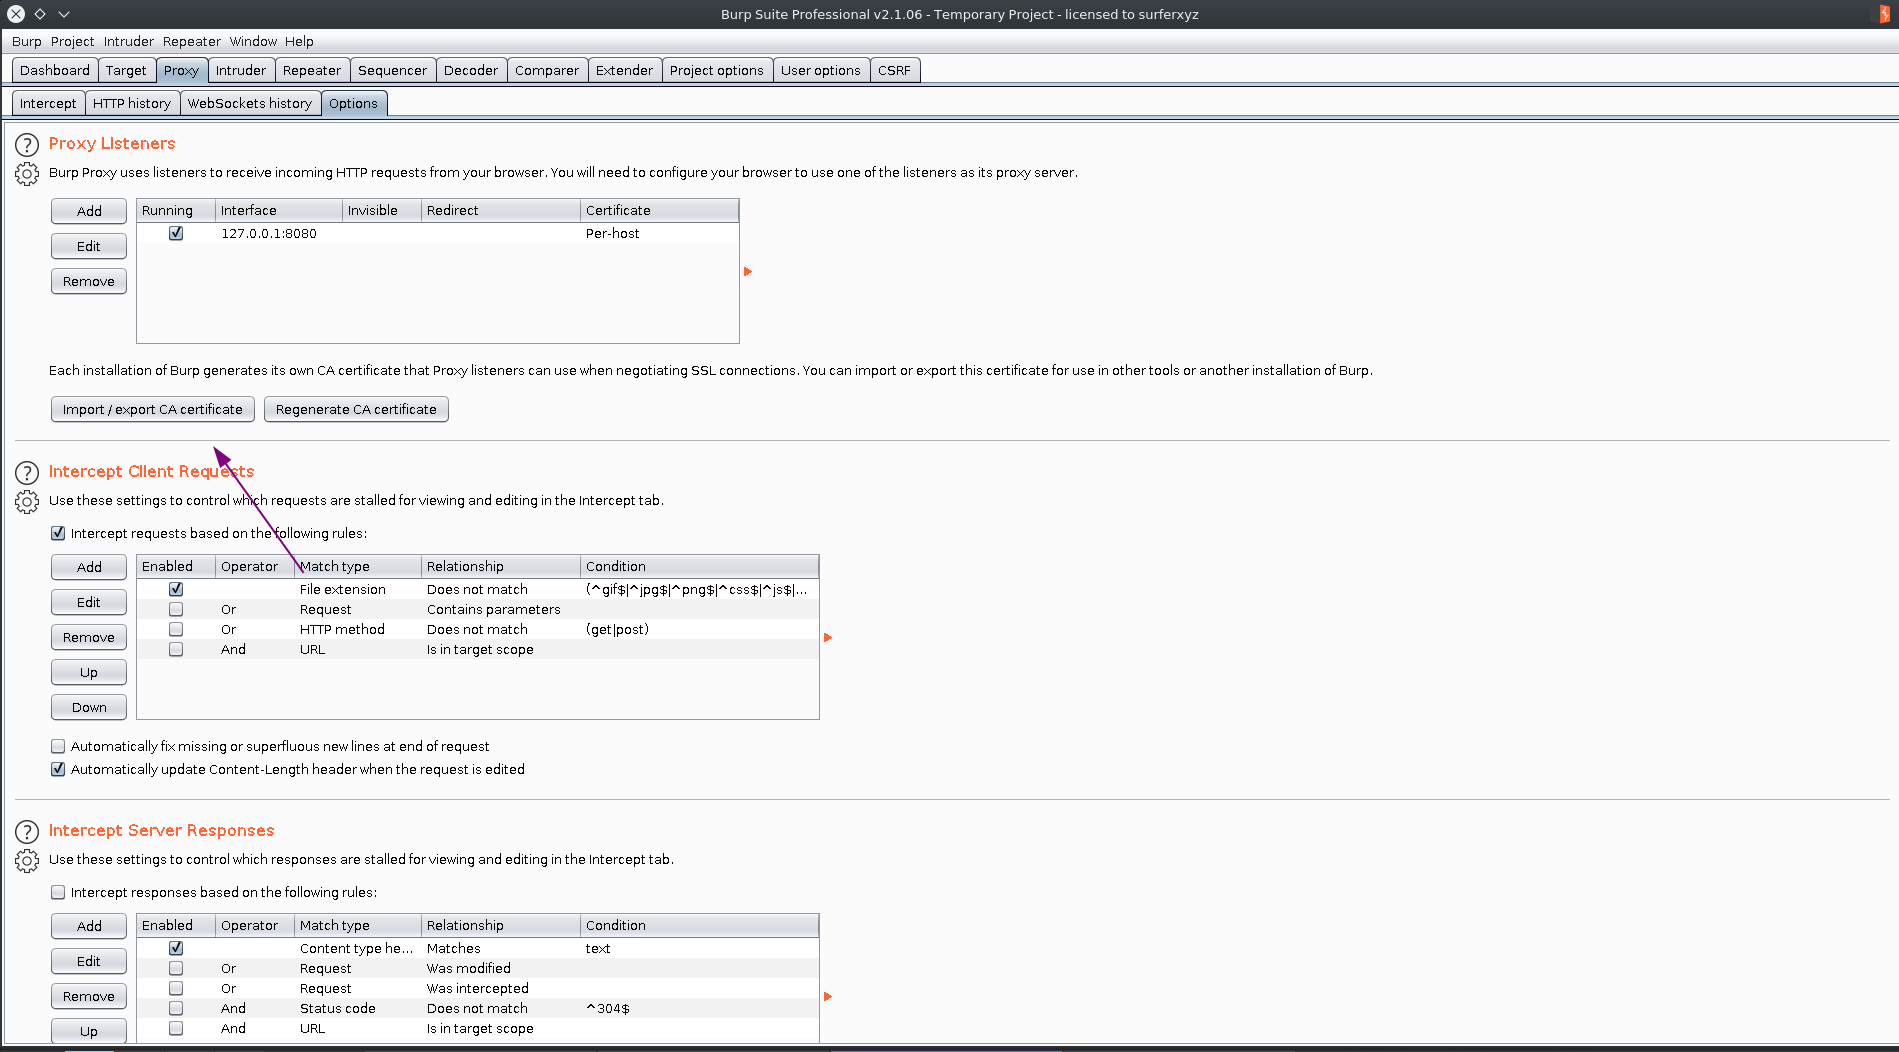Image resolution: width=1899 pixels, height=1052 pixels.
Task: Disable File extension client rule checkbox
Action: (x=176, y=589)
